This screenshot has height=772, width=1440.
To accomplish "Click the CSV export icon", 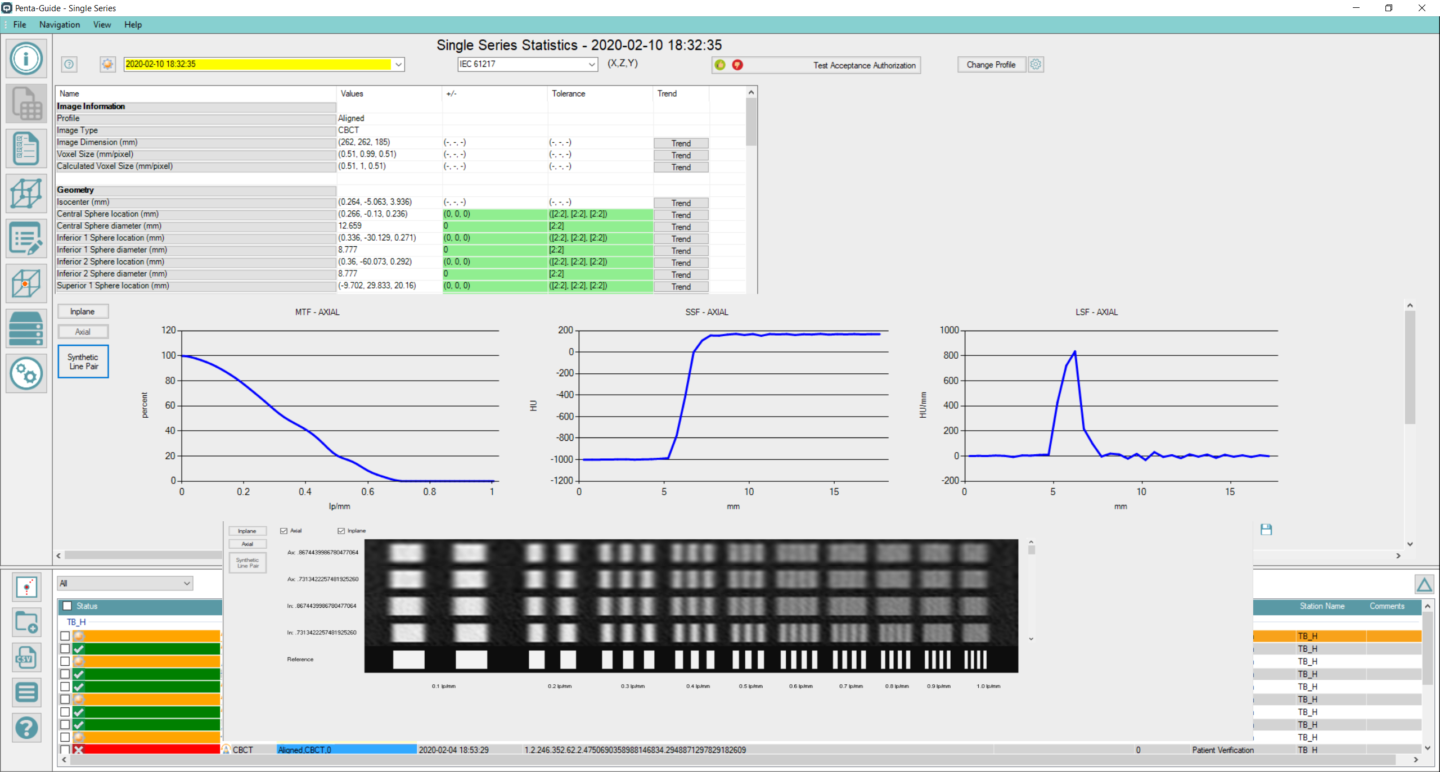I will pos(27,657).
